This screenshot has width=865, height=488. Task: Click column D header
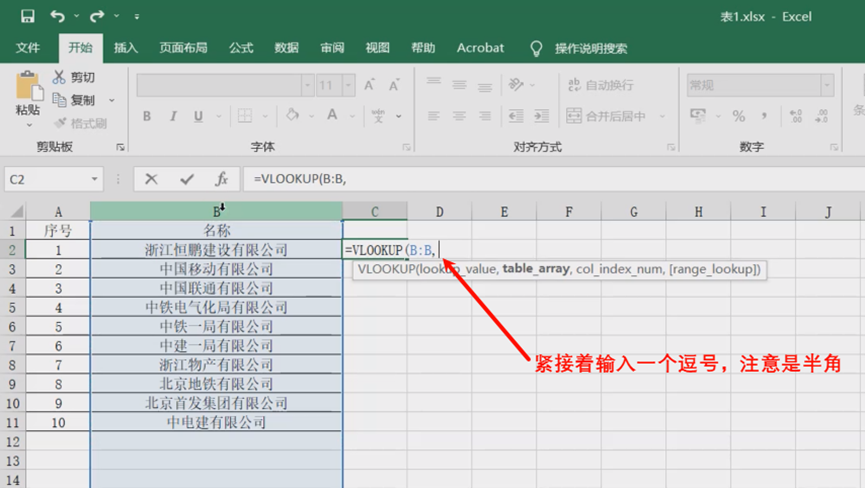(x=439, y=212)
